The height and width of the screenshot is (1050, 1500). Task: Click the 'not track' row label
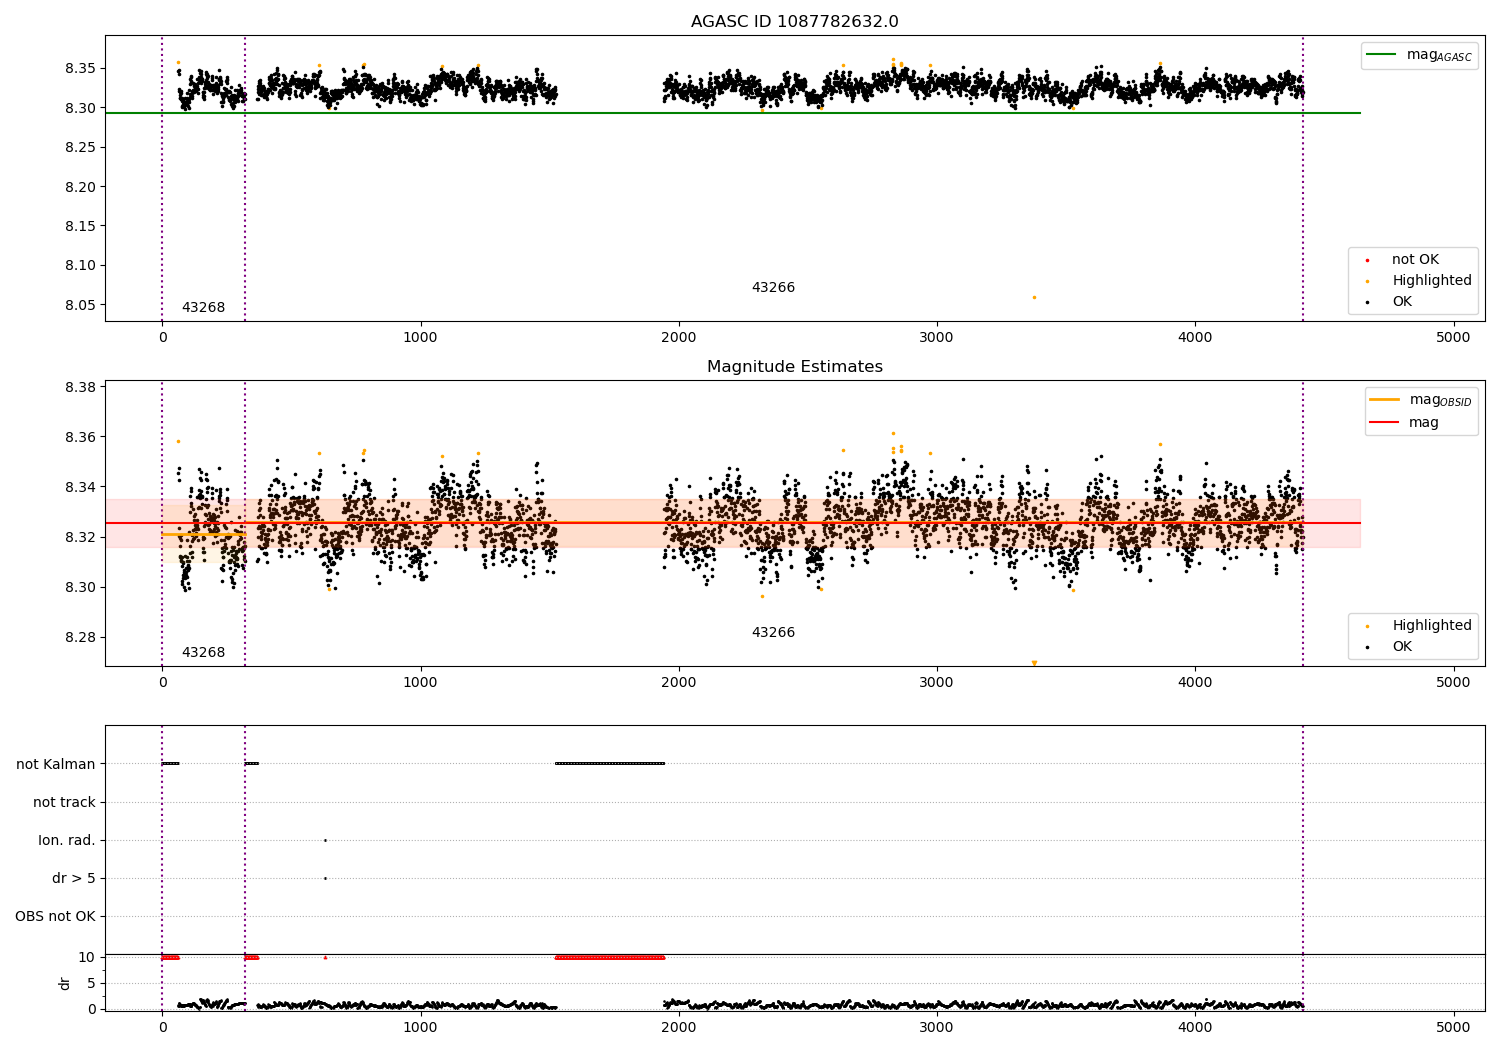tap(64, 802)
